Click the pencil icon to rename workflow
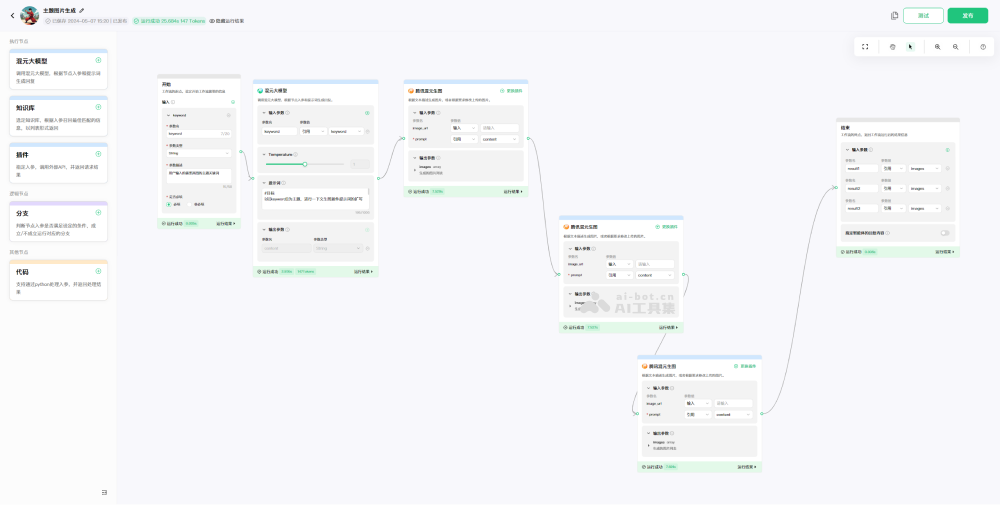The height and width of the screenshot is (505, 1000). (x=82, y=11)
